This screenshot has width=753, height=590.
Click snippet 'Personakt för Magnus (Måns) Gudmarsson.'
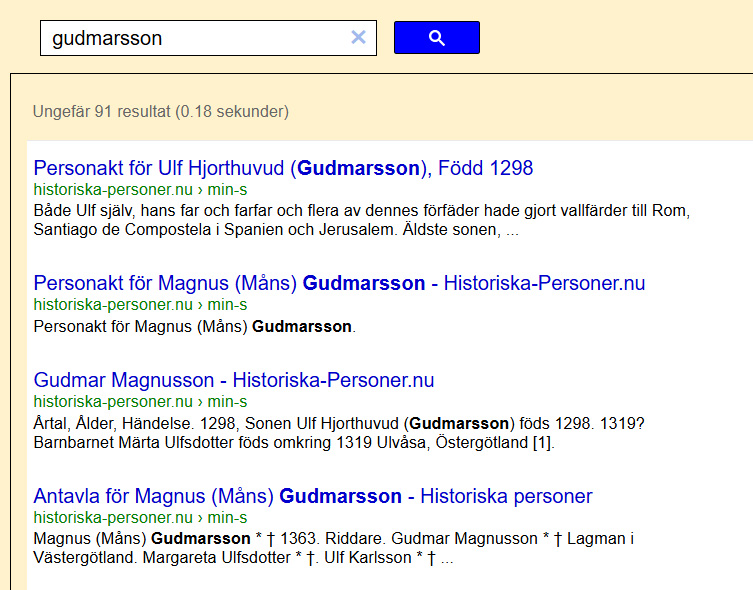(194, 326)
